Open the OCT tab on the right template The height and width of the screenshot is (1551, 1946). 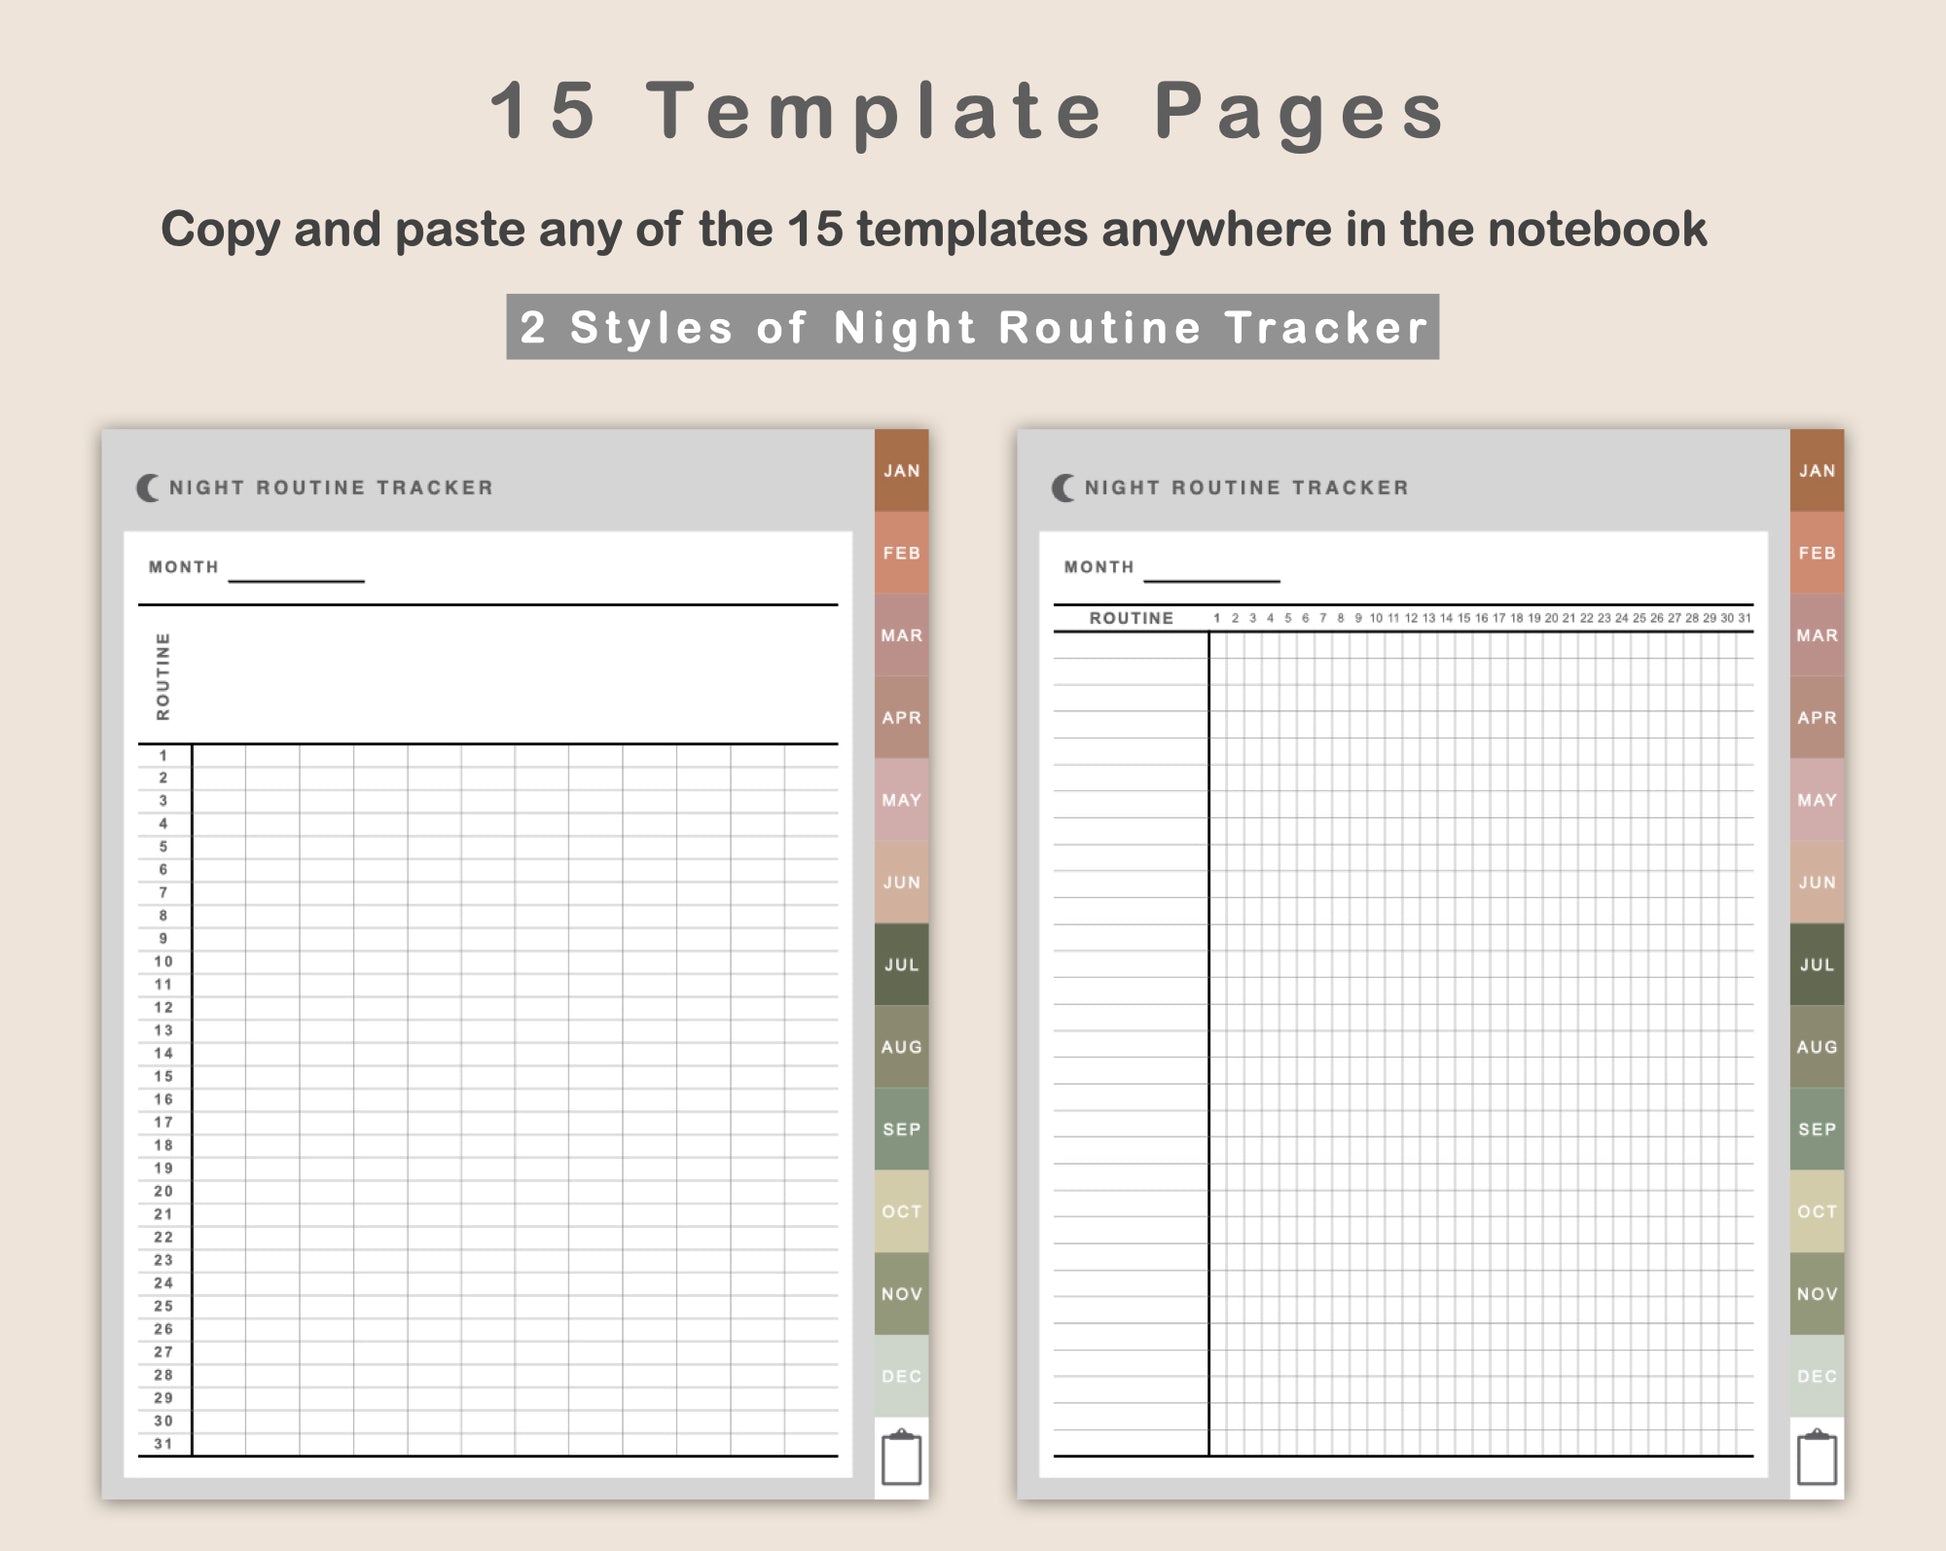(x=1817, y=1211)
